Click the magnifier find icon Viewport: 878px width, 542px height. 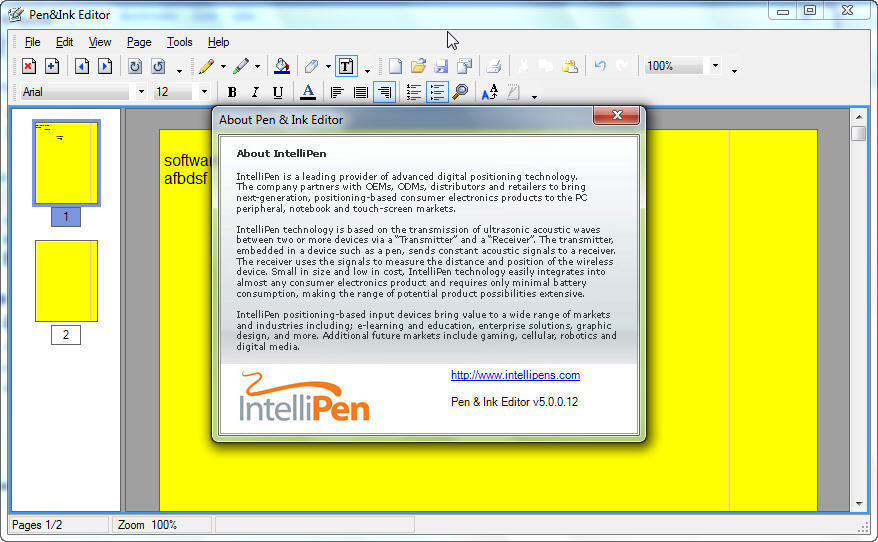[460, 92]
